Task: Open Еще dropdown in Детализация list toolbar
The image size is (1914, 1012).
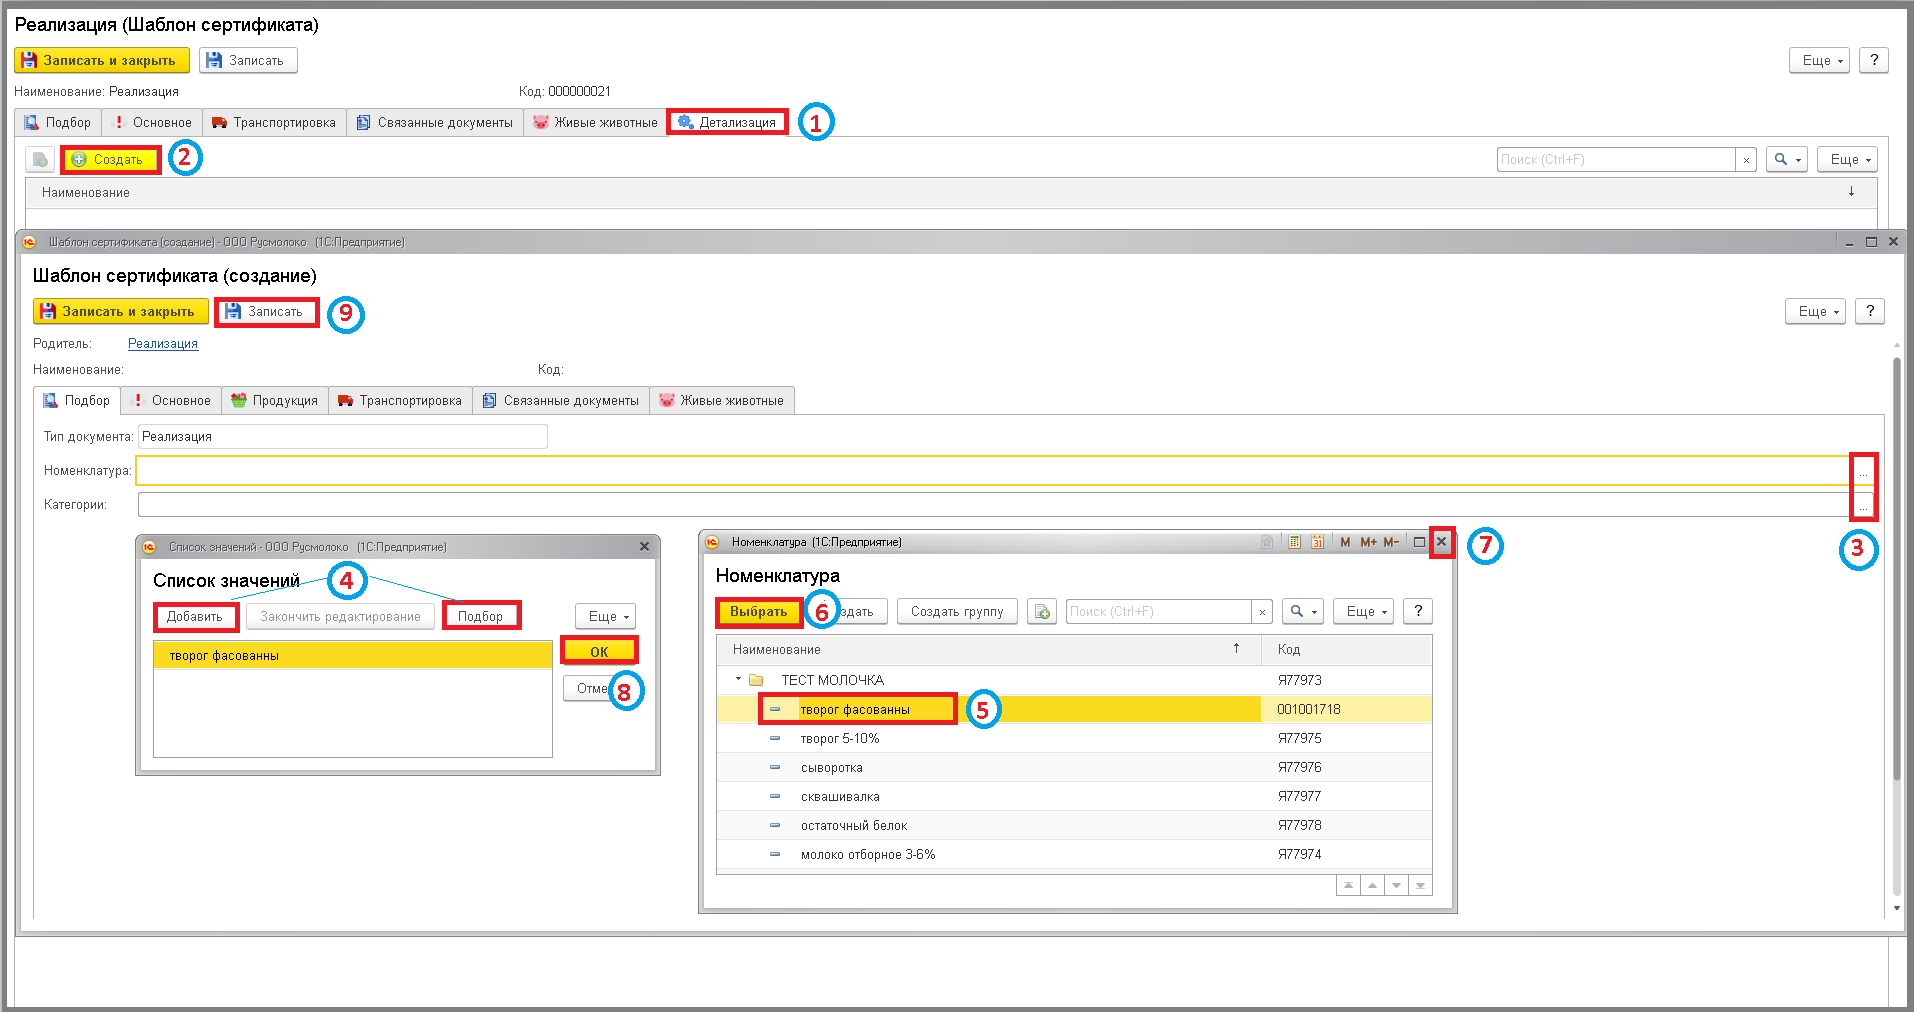Action: pos(1847,159)
